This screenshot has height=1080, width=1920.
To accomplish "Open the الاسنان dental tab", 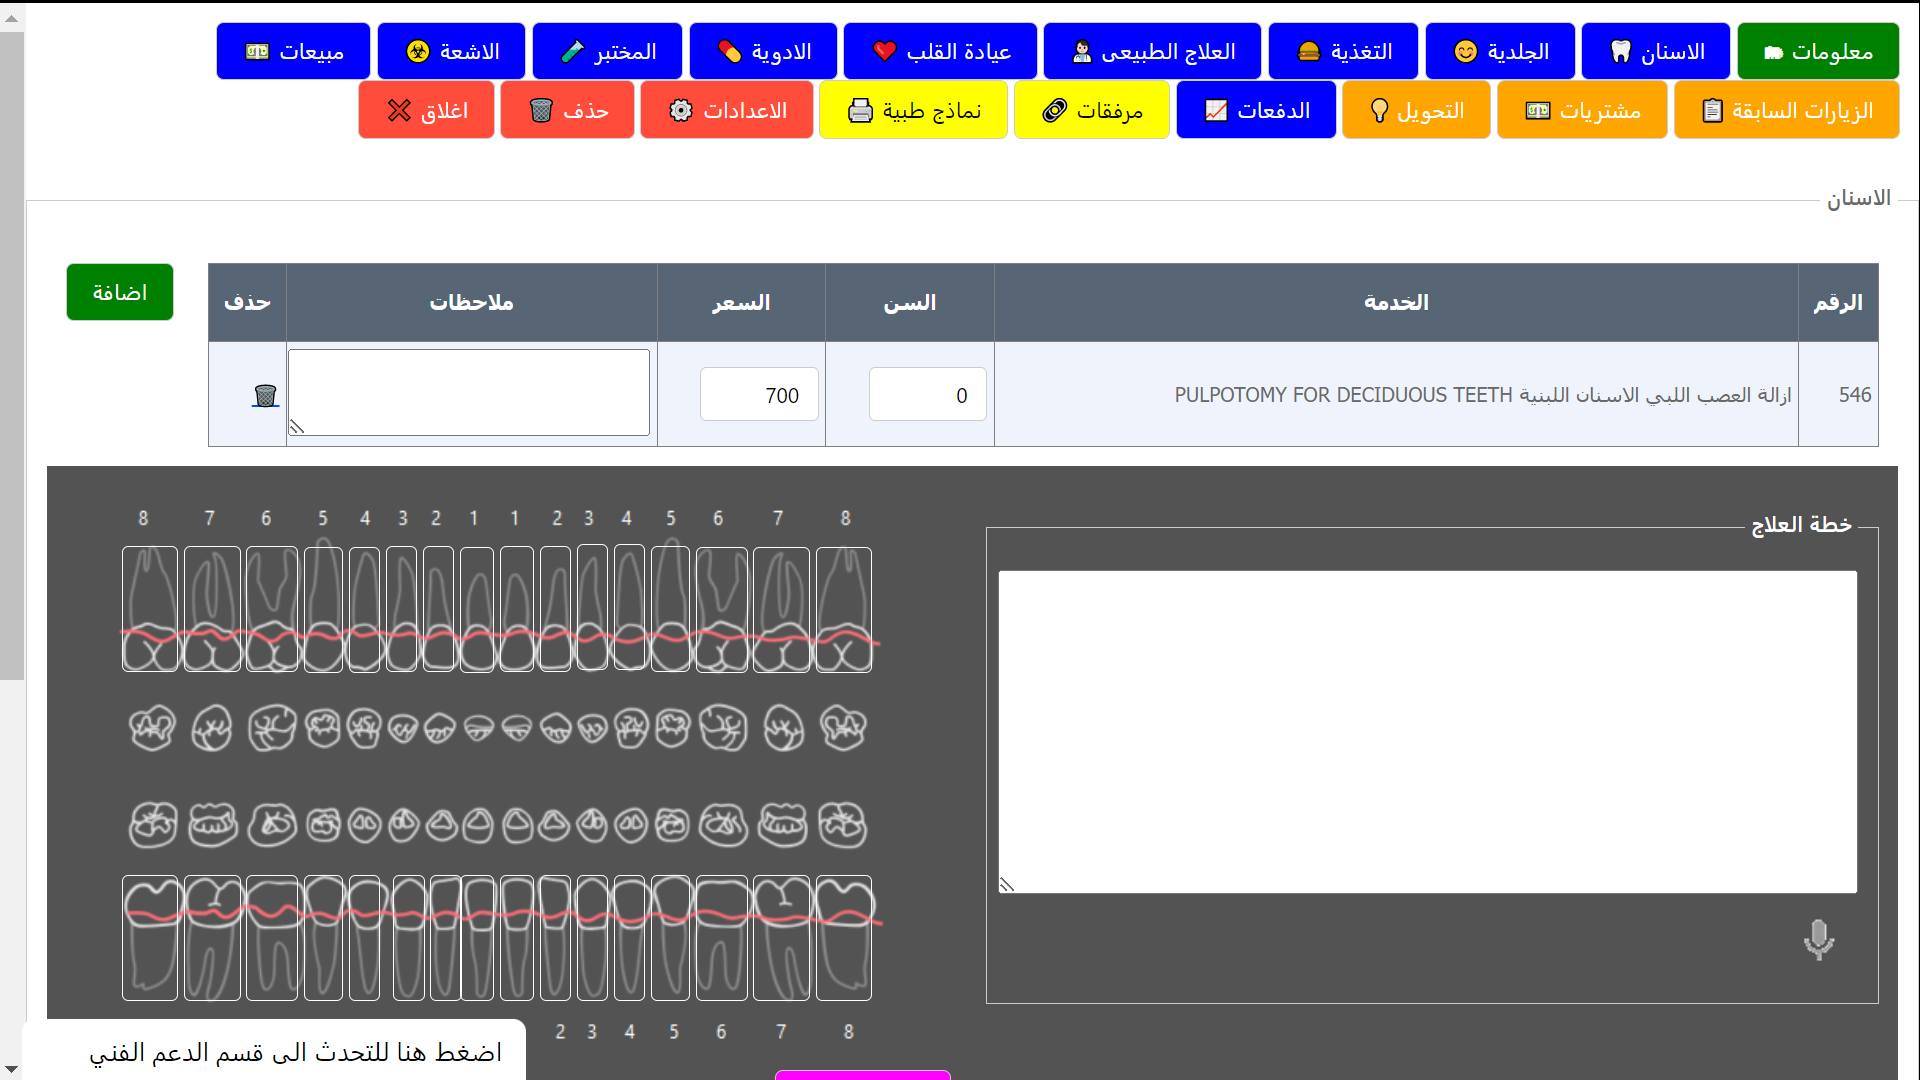I will (x=1656, y=51).
